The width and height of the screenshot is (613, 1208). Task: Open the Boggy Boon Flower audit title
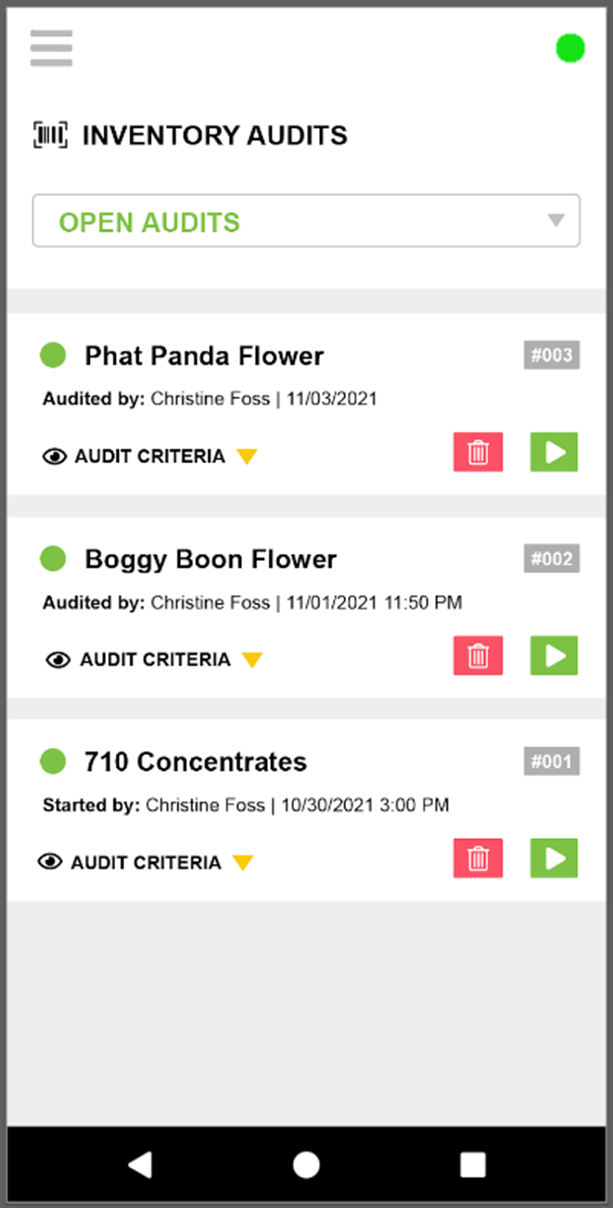pyautogui.click(x=211, y=559)
